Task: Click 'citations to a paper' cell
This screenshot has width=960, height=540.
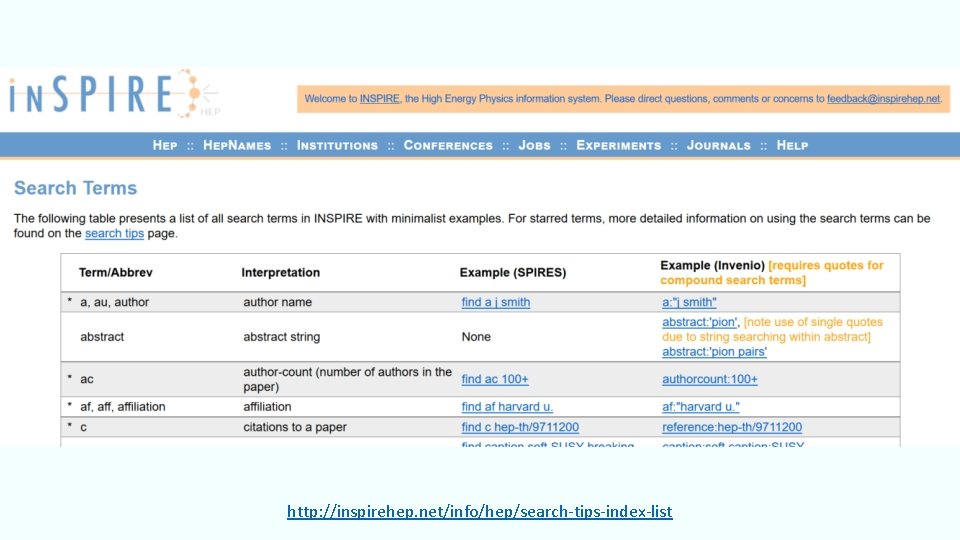Action: tap(294, 427)
